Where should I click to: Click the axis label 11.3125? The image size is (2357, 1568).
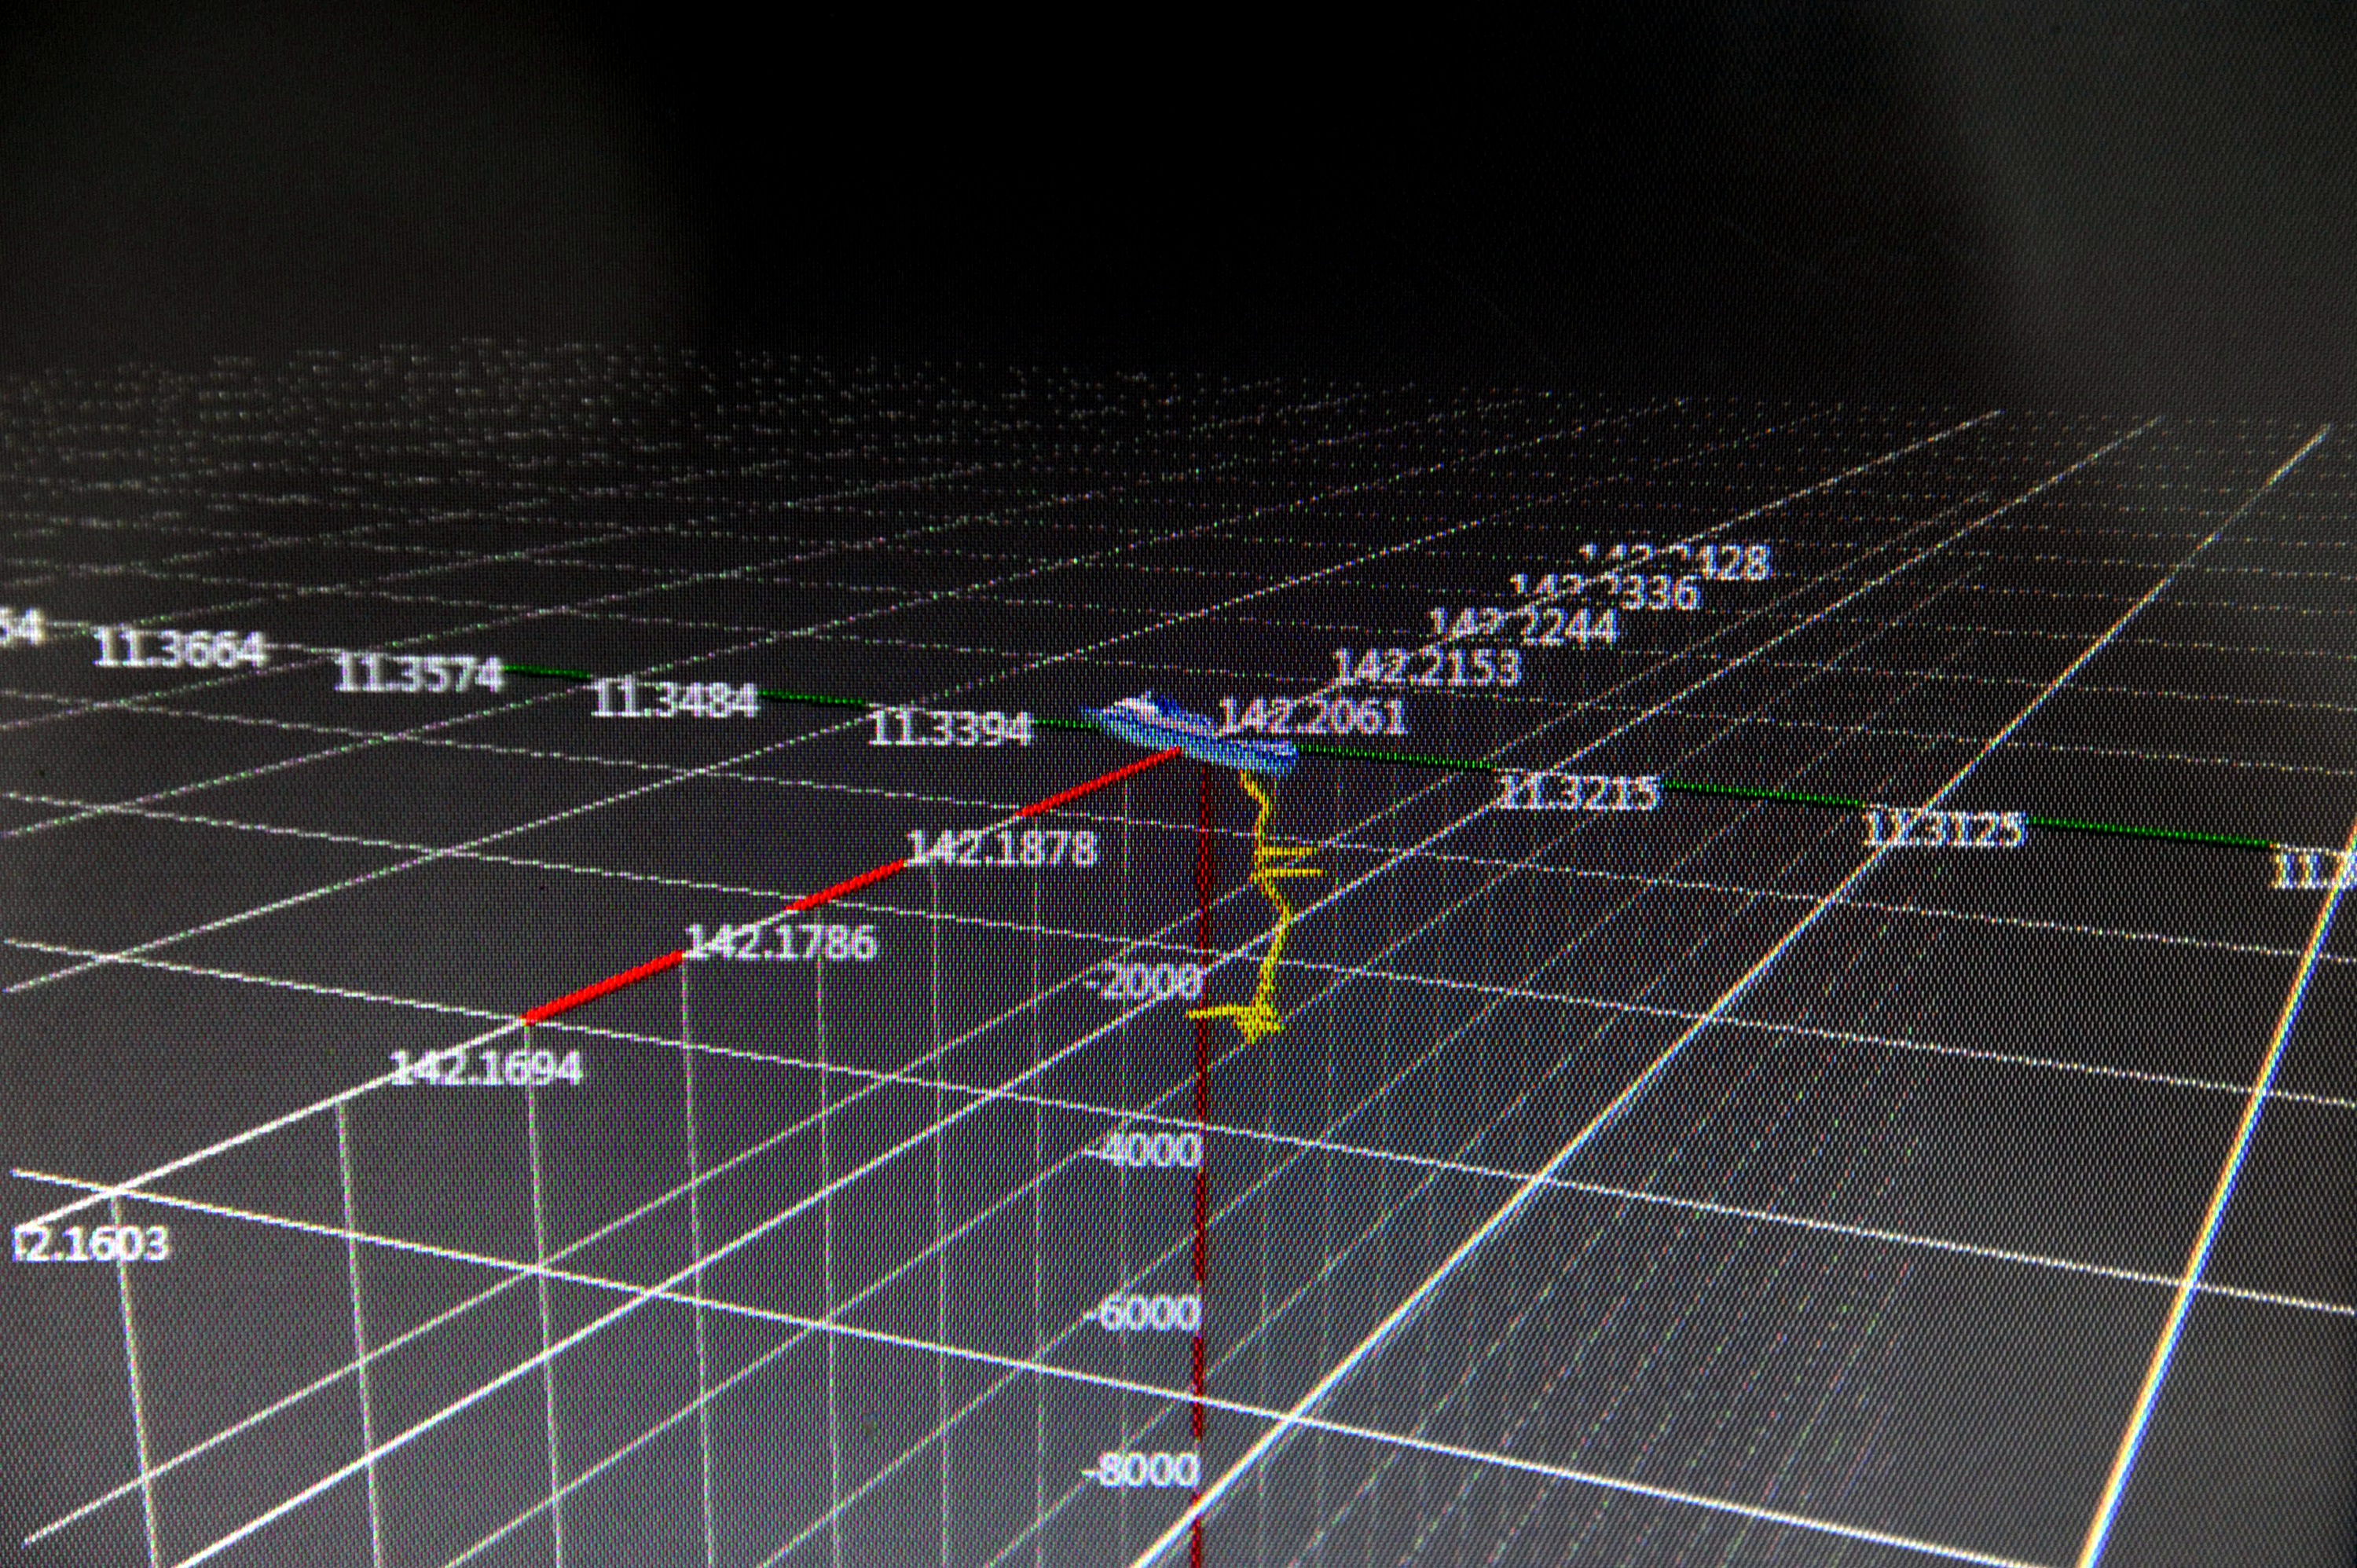click(x=1945, y=829)
